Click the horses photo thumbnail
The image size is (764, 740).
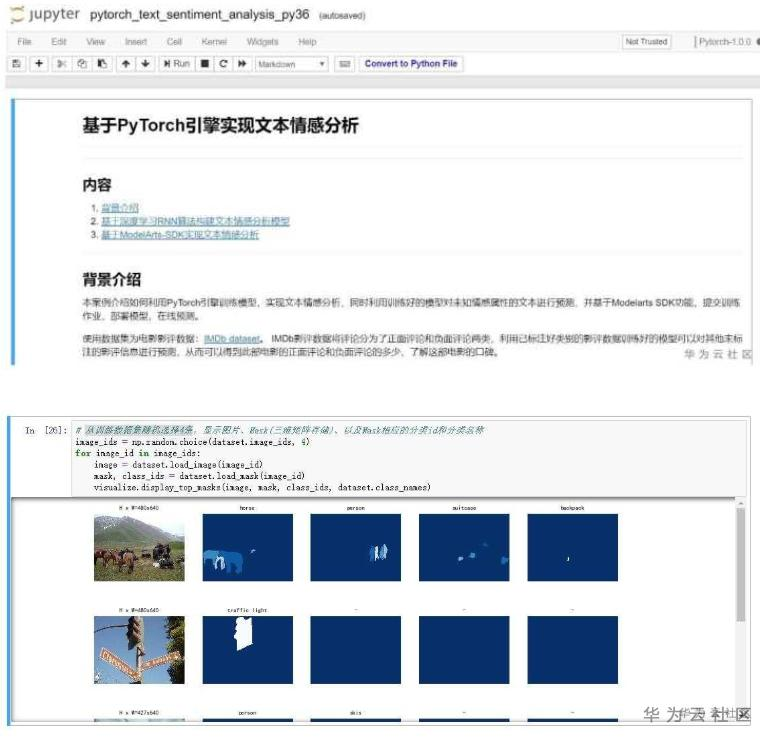(139, 548)
